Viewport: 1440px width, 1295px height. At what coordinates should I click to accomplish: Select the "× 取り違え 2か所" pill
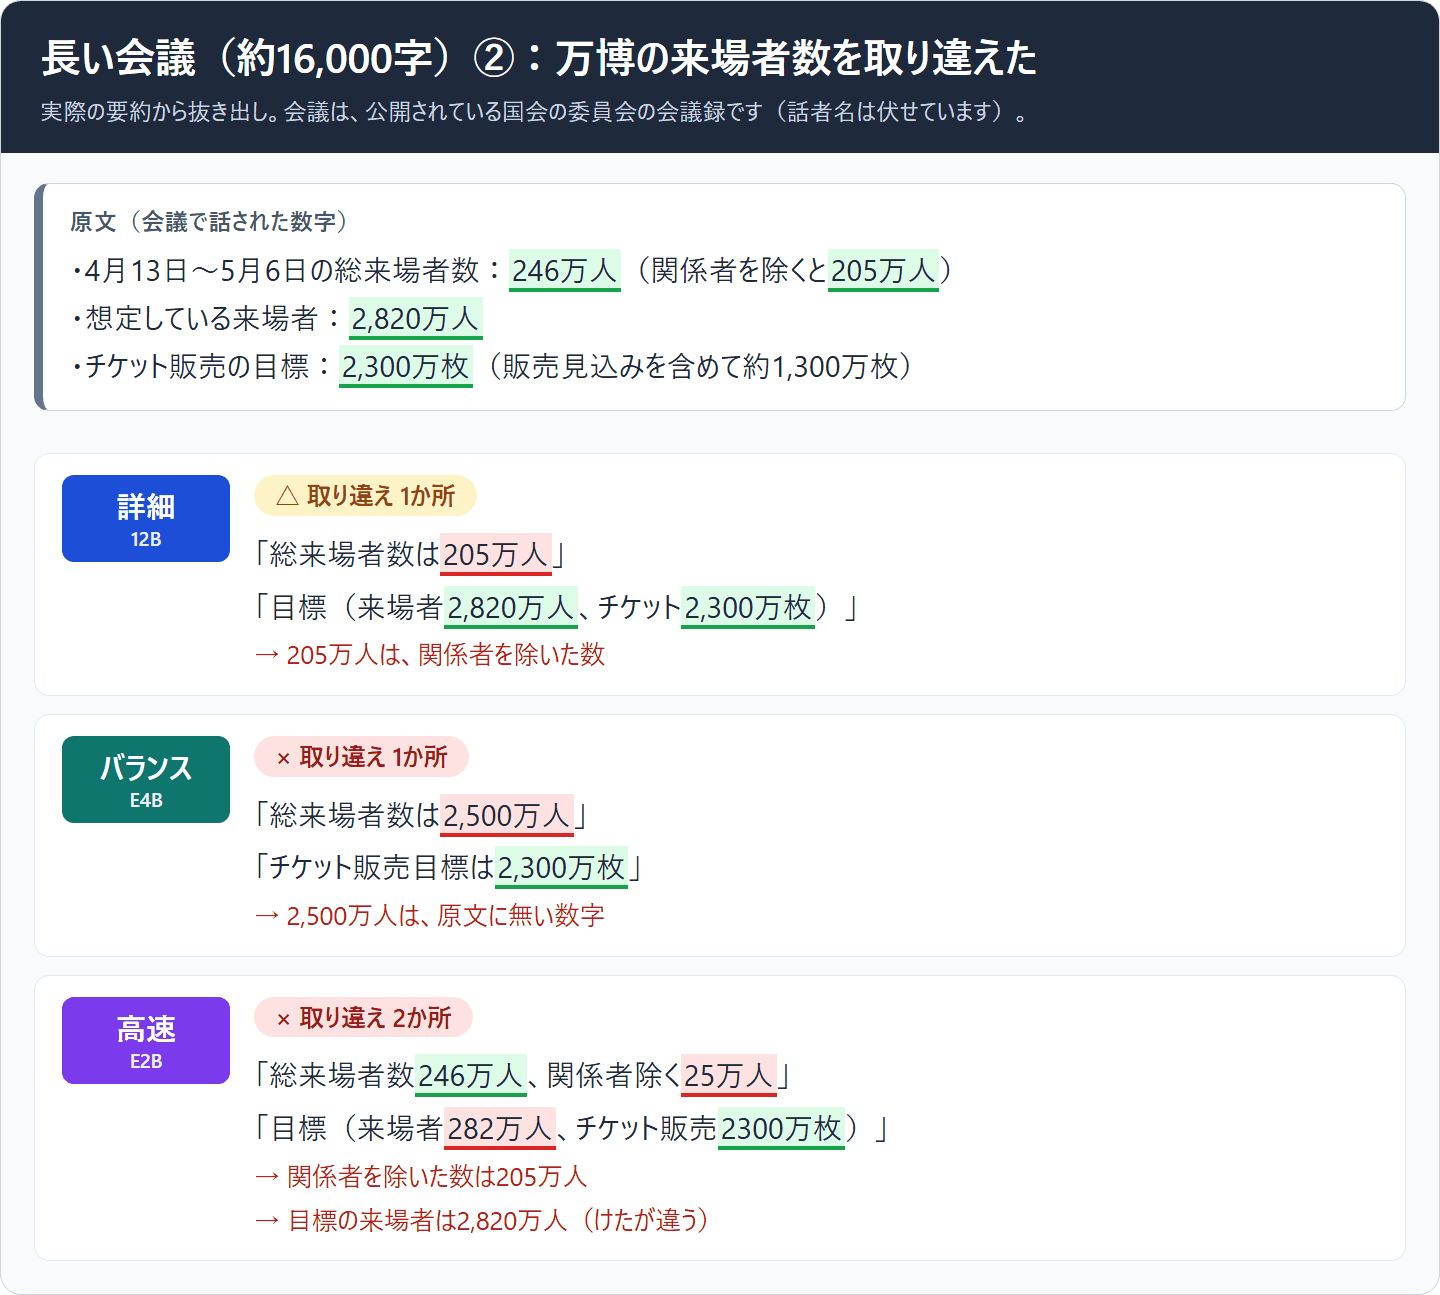click(x=363, y=1018)
